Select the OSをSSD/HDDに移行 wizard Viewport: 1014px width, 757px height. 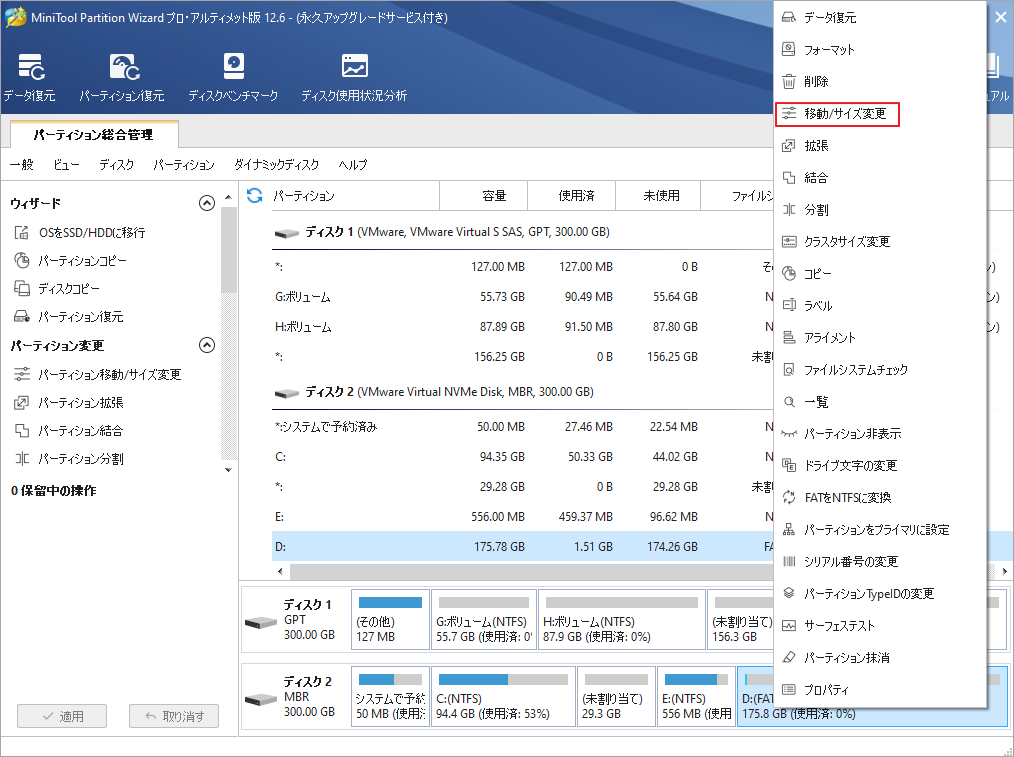tap(90, 232)
